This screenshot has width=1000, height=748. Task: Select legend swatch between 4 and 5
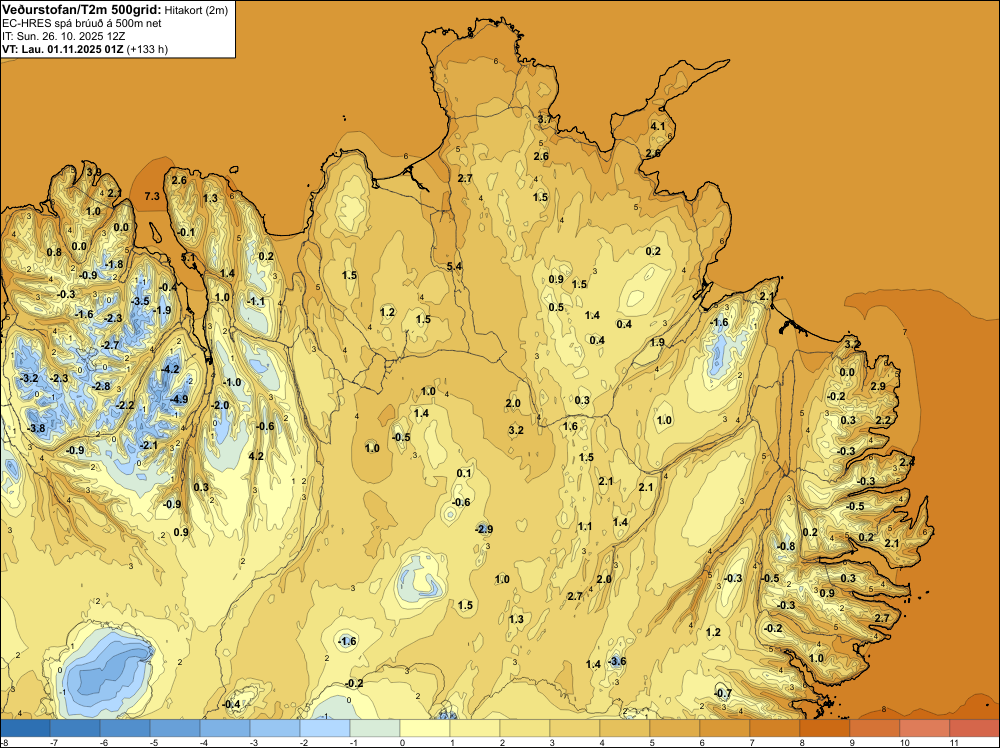pyautogui.click(x=625, y=728)
